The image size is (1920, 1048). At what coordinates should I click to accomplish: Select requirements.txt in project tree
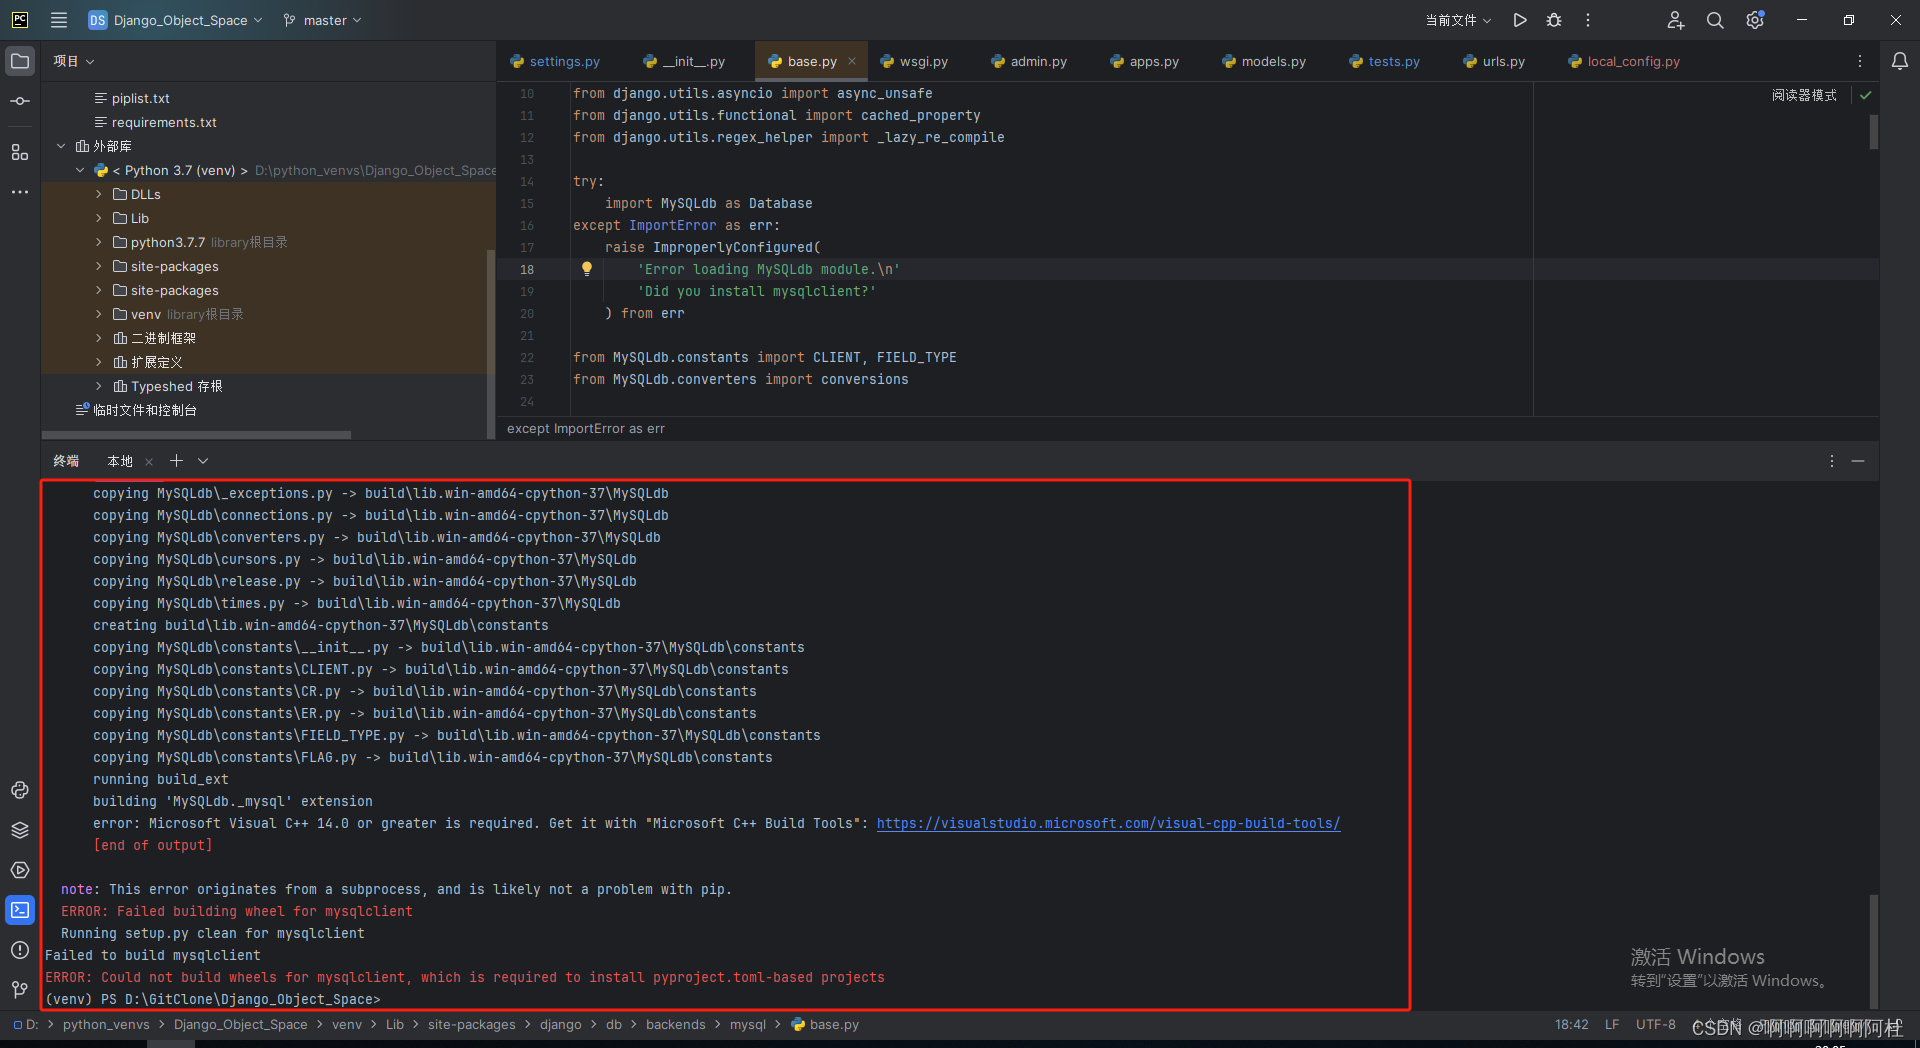164,122
